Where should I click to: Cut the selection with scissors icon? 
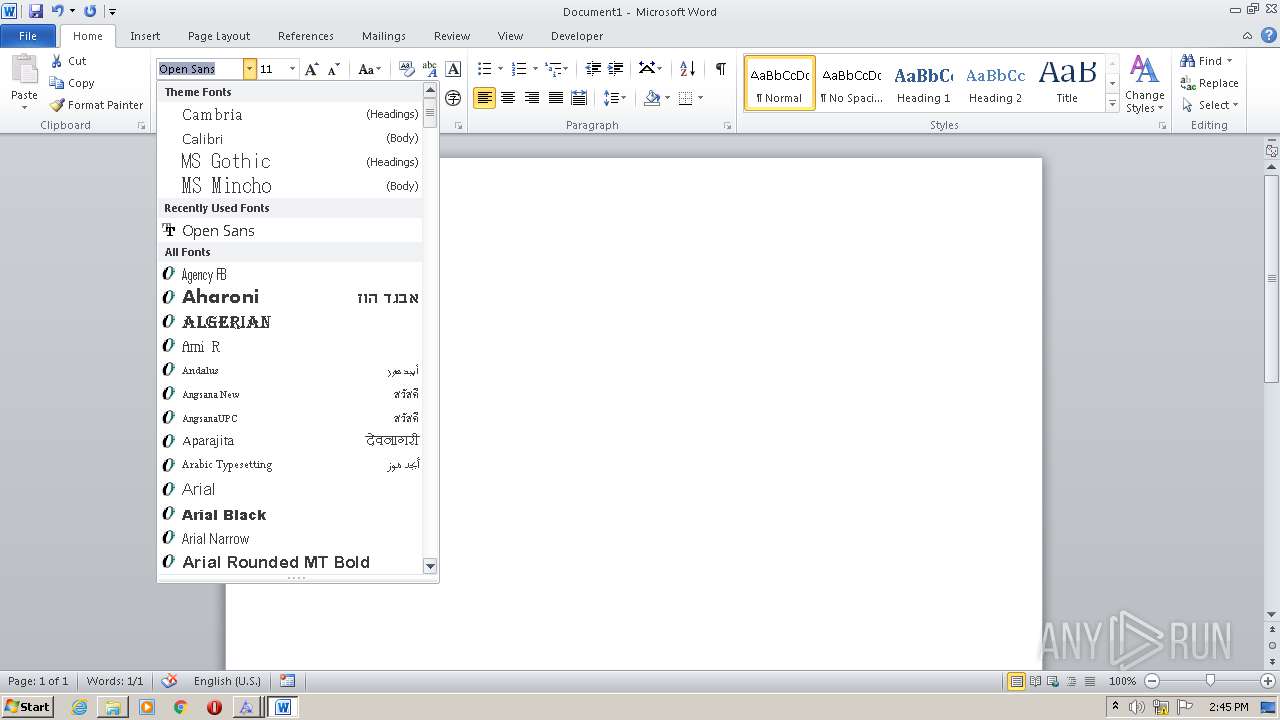coord(68,61)
